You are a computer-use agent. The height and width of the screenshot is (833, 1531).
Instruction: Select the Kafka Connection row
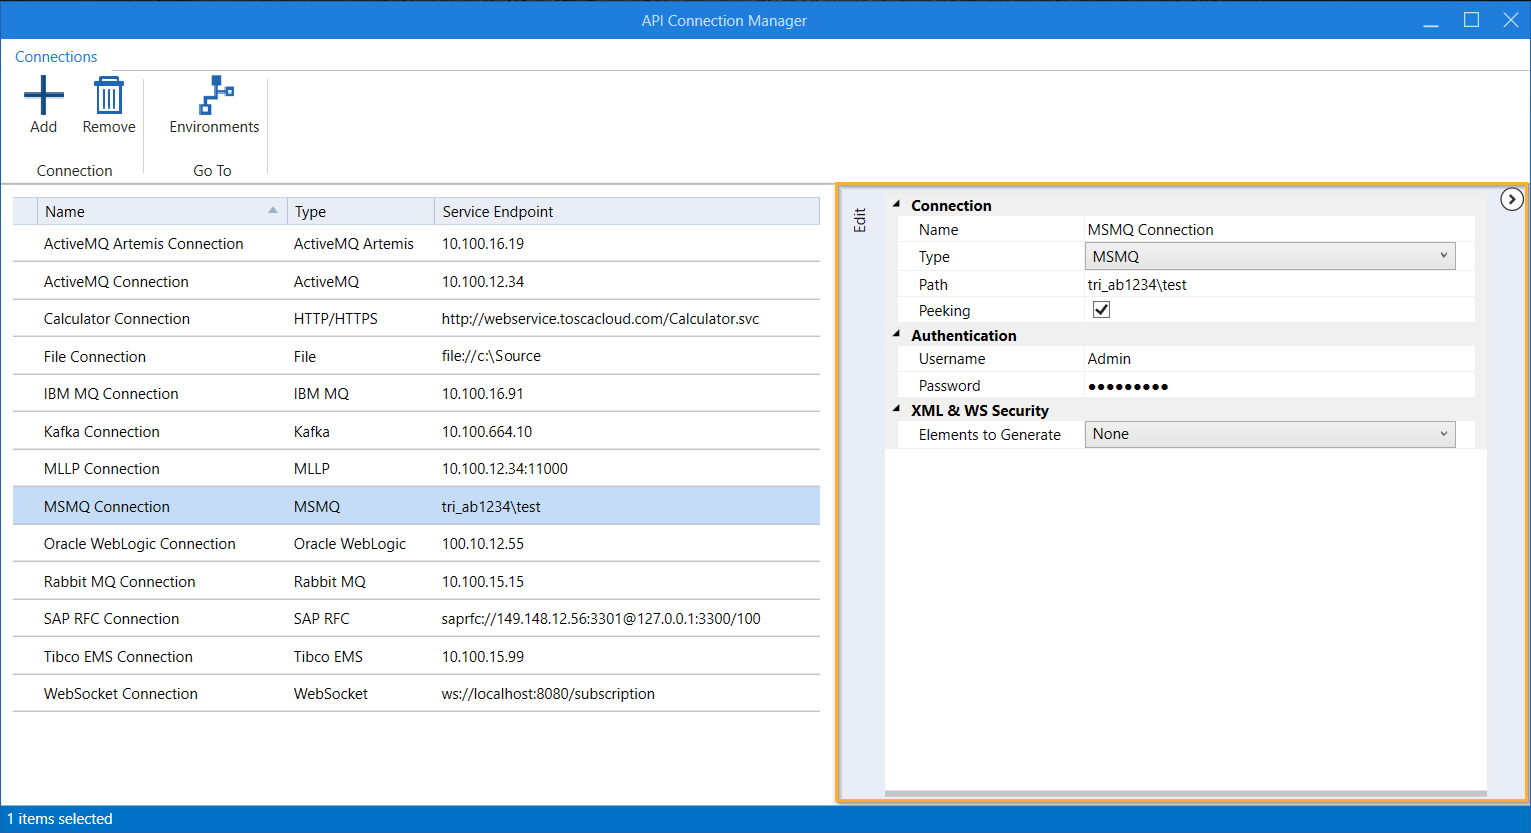pos(102,432)
